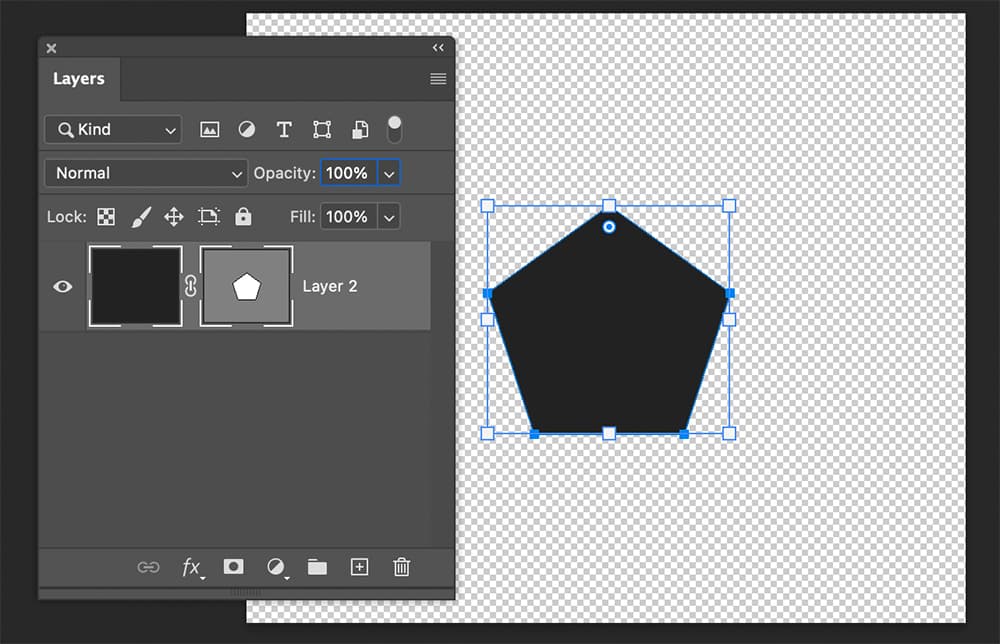Lock all with padlock icon
Viewport: 1000px width, 644px height.
click(x=243, y=216)
